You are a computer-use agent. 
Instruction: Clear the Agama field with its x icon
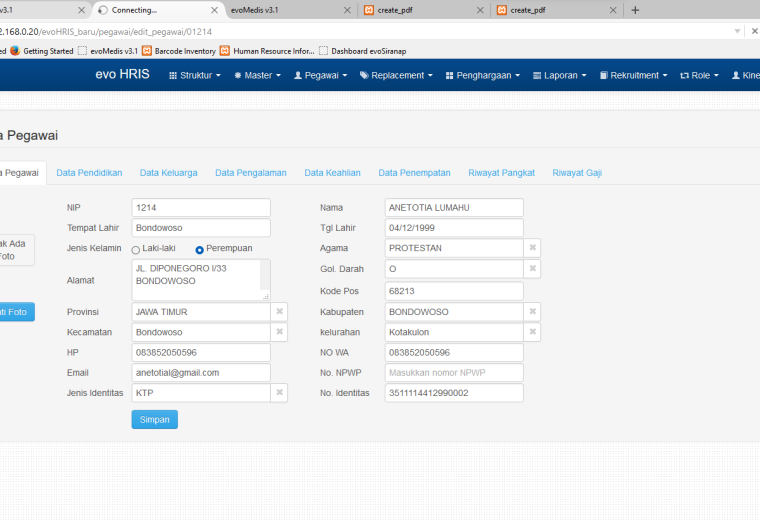532,248
